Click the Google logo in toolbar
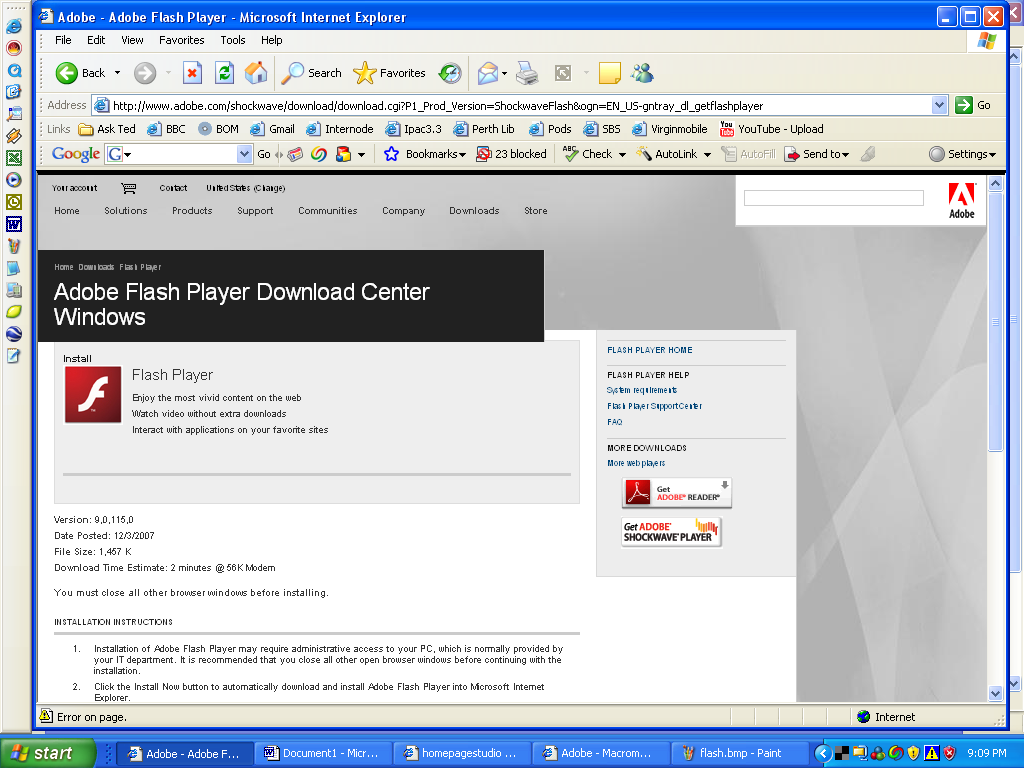 tap(76, 154)
